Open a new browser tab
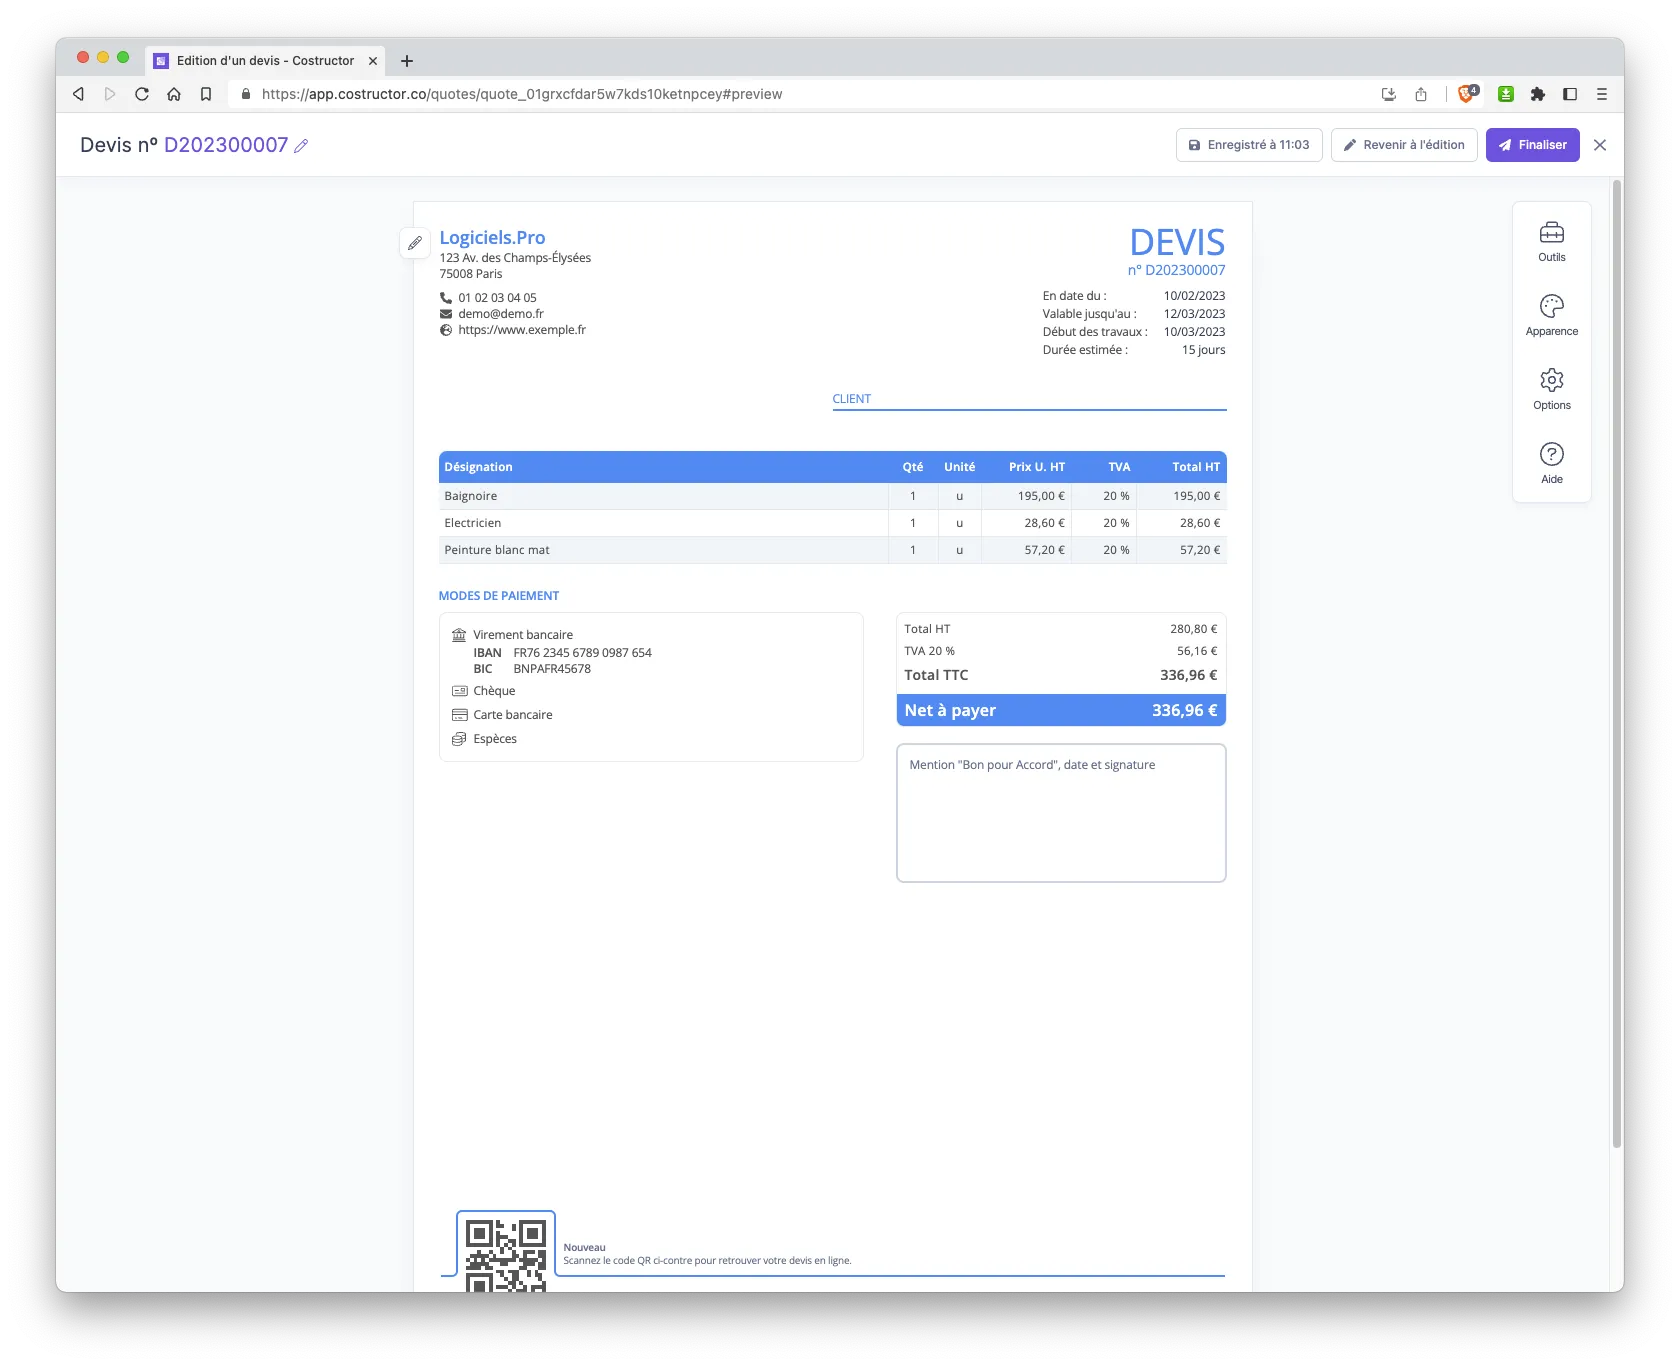The height and width of the screenshot is (1366, 1680). (x=407, y=61)
